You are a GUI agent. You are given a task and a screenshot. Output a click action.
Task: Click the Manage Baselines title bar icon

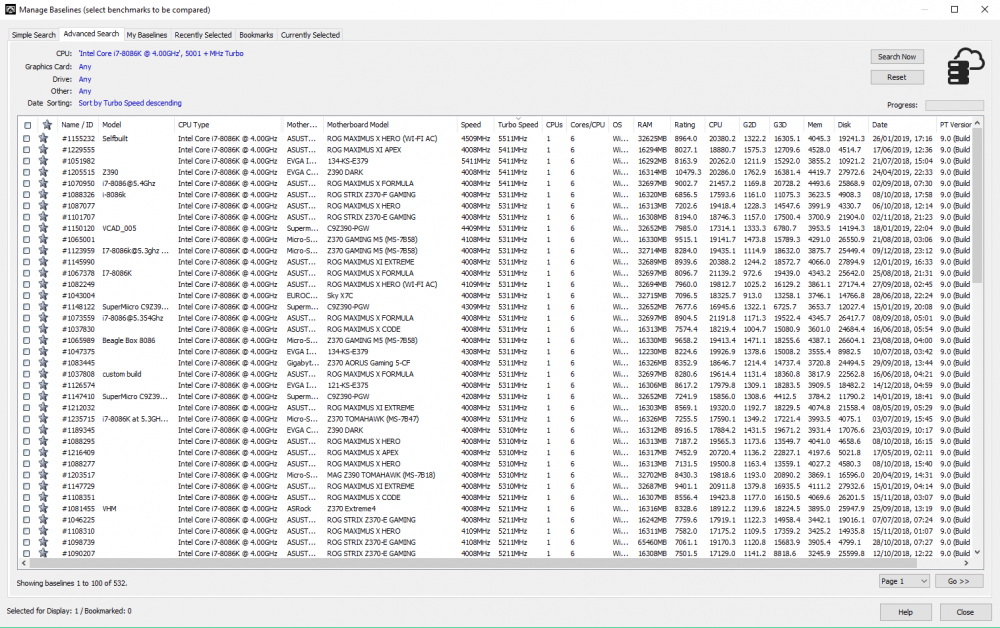(10, 9)
